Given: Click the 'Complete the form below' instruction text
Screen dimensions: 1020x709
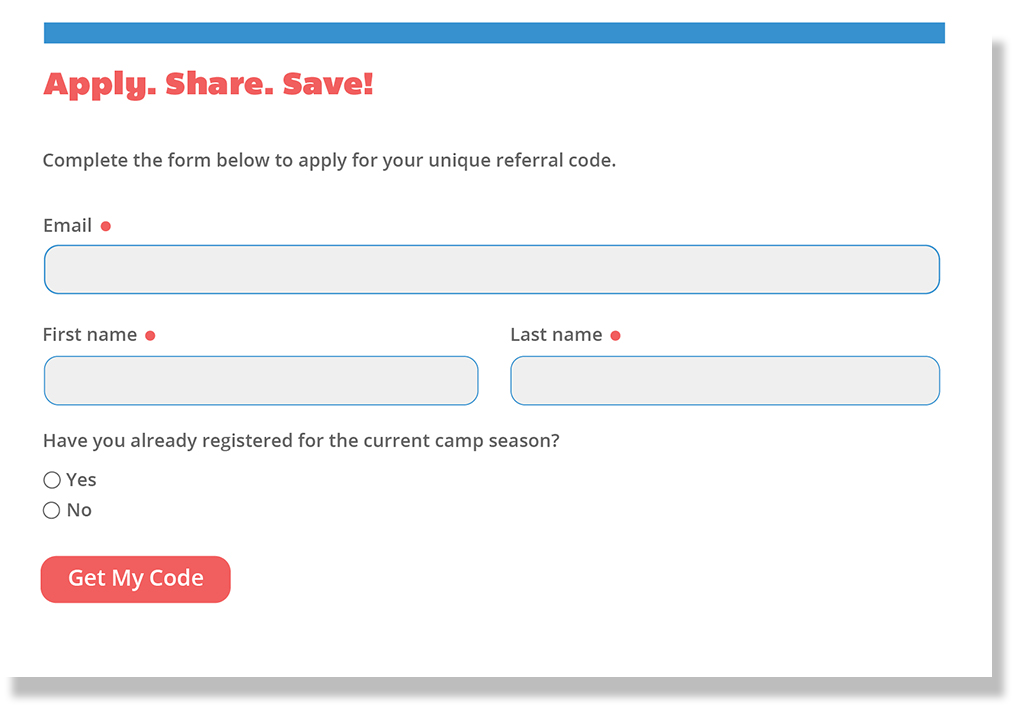Looking at the screenshot, I should 329,161.
